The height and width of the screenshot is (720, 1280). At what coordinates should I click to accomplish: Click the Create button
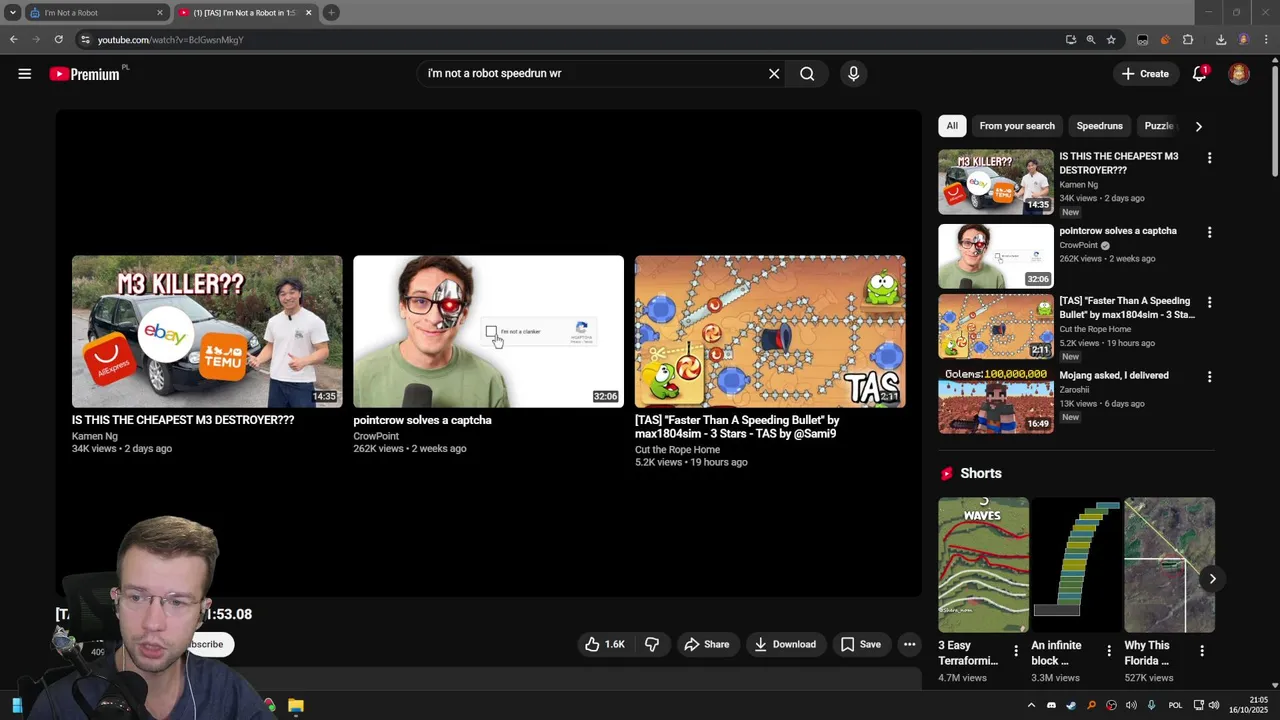[1145, 74]
